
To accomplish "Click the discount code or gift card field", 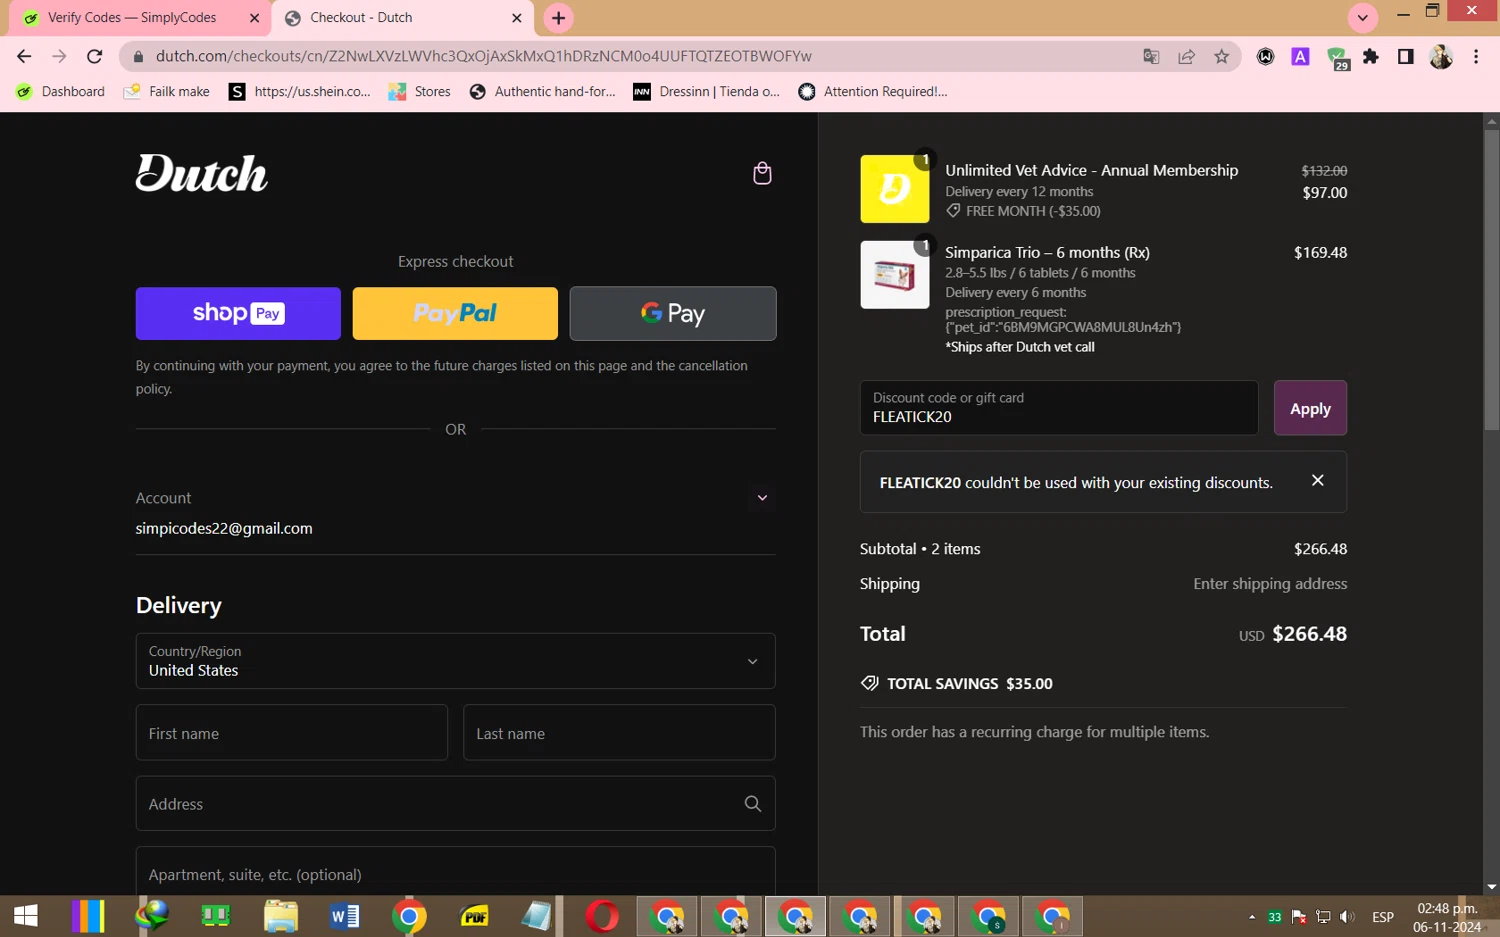I will [1059, 408].
